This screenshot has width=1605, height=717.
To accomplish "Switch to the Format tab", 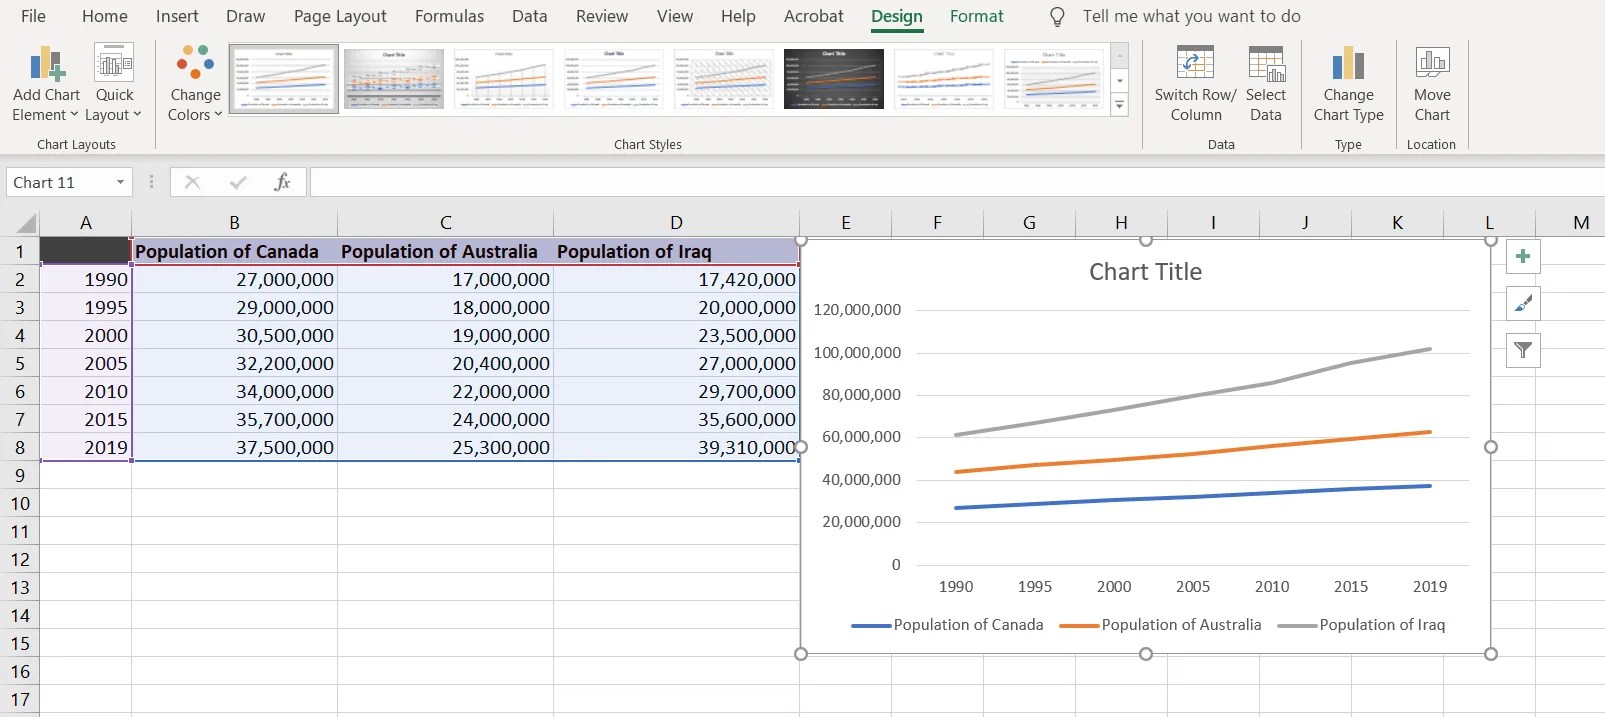I will (x=976, y=16).
